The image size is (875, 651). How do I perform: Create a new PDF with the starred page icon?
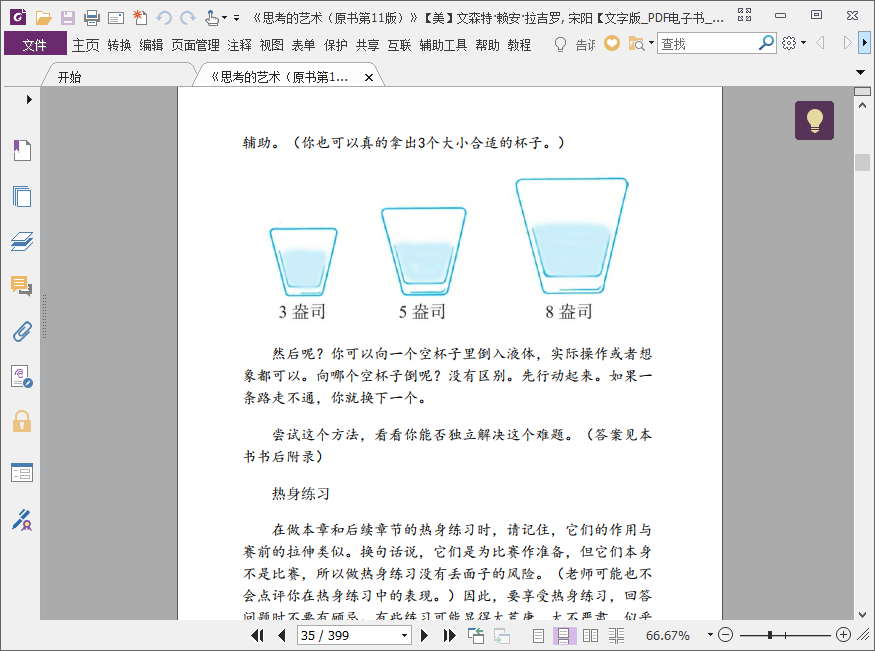[140, 18]
